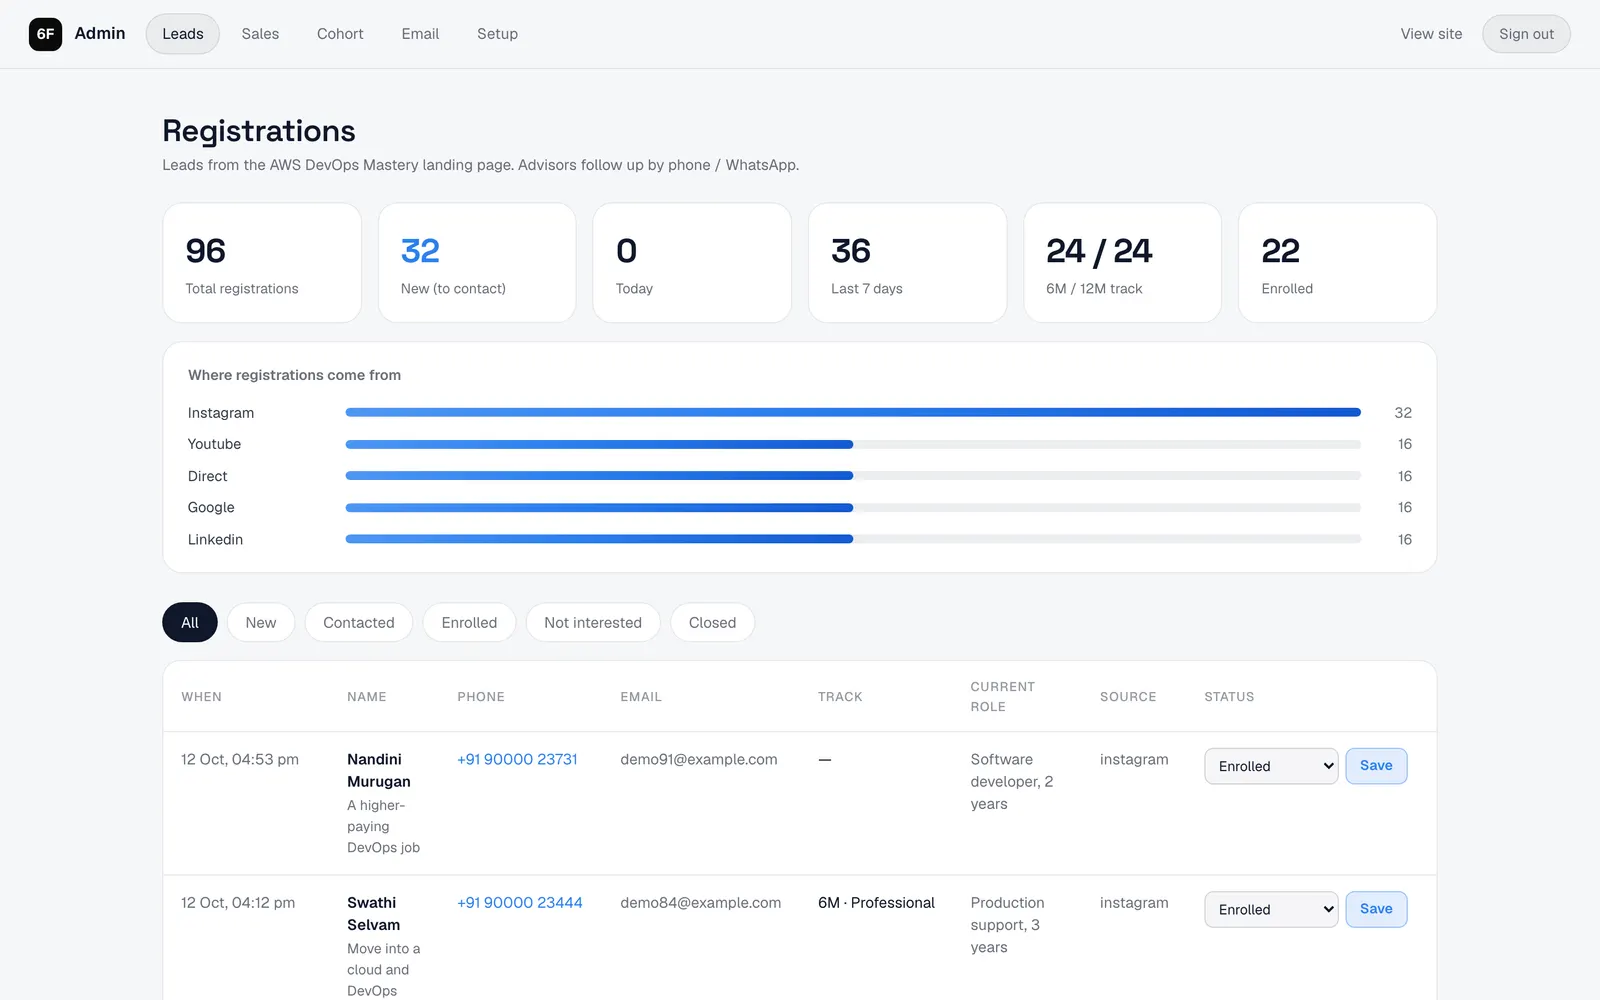The width and height of the screenshot is (1600, 1000).
Task: Click the Instagram source progress bar
Action: tap(853, 412)
